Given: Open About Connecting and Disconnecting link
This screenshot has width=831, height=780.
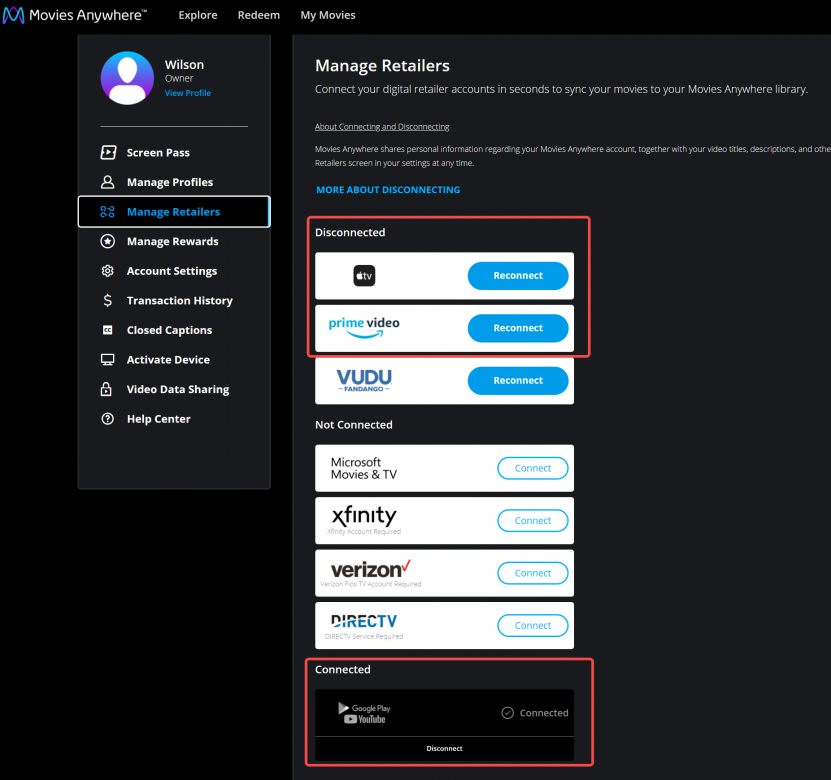Looking at the screenshot, I should pyautogui.click(x=382, y=127).
